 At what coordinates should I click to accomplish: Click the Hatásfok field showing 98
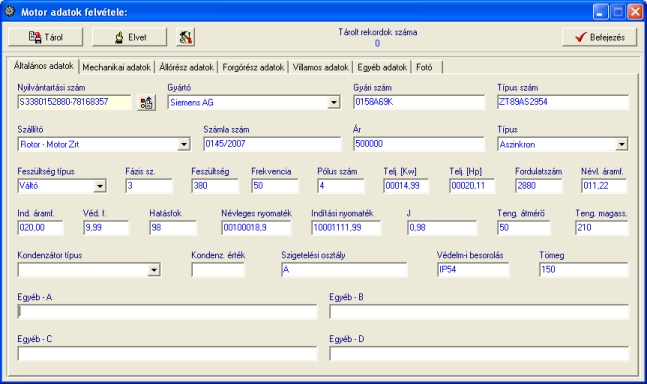[173, 228]
